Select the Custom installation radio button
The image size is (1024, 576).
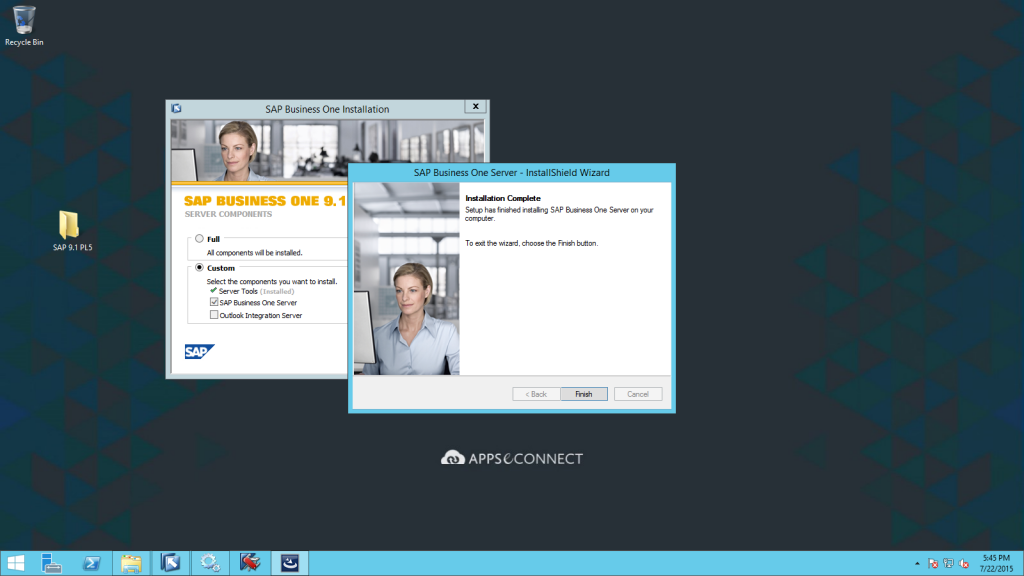pyautogui.click(x=199, y=268)
